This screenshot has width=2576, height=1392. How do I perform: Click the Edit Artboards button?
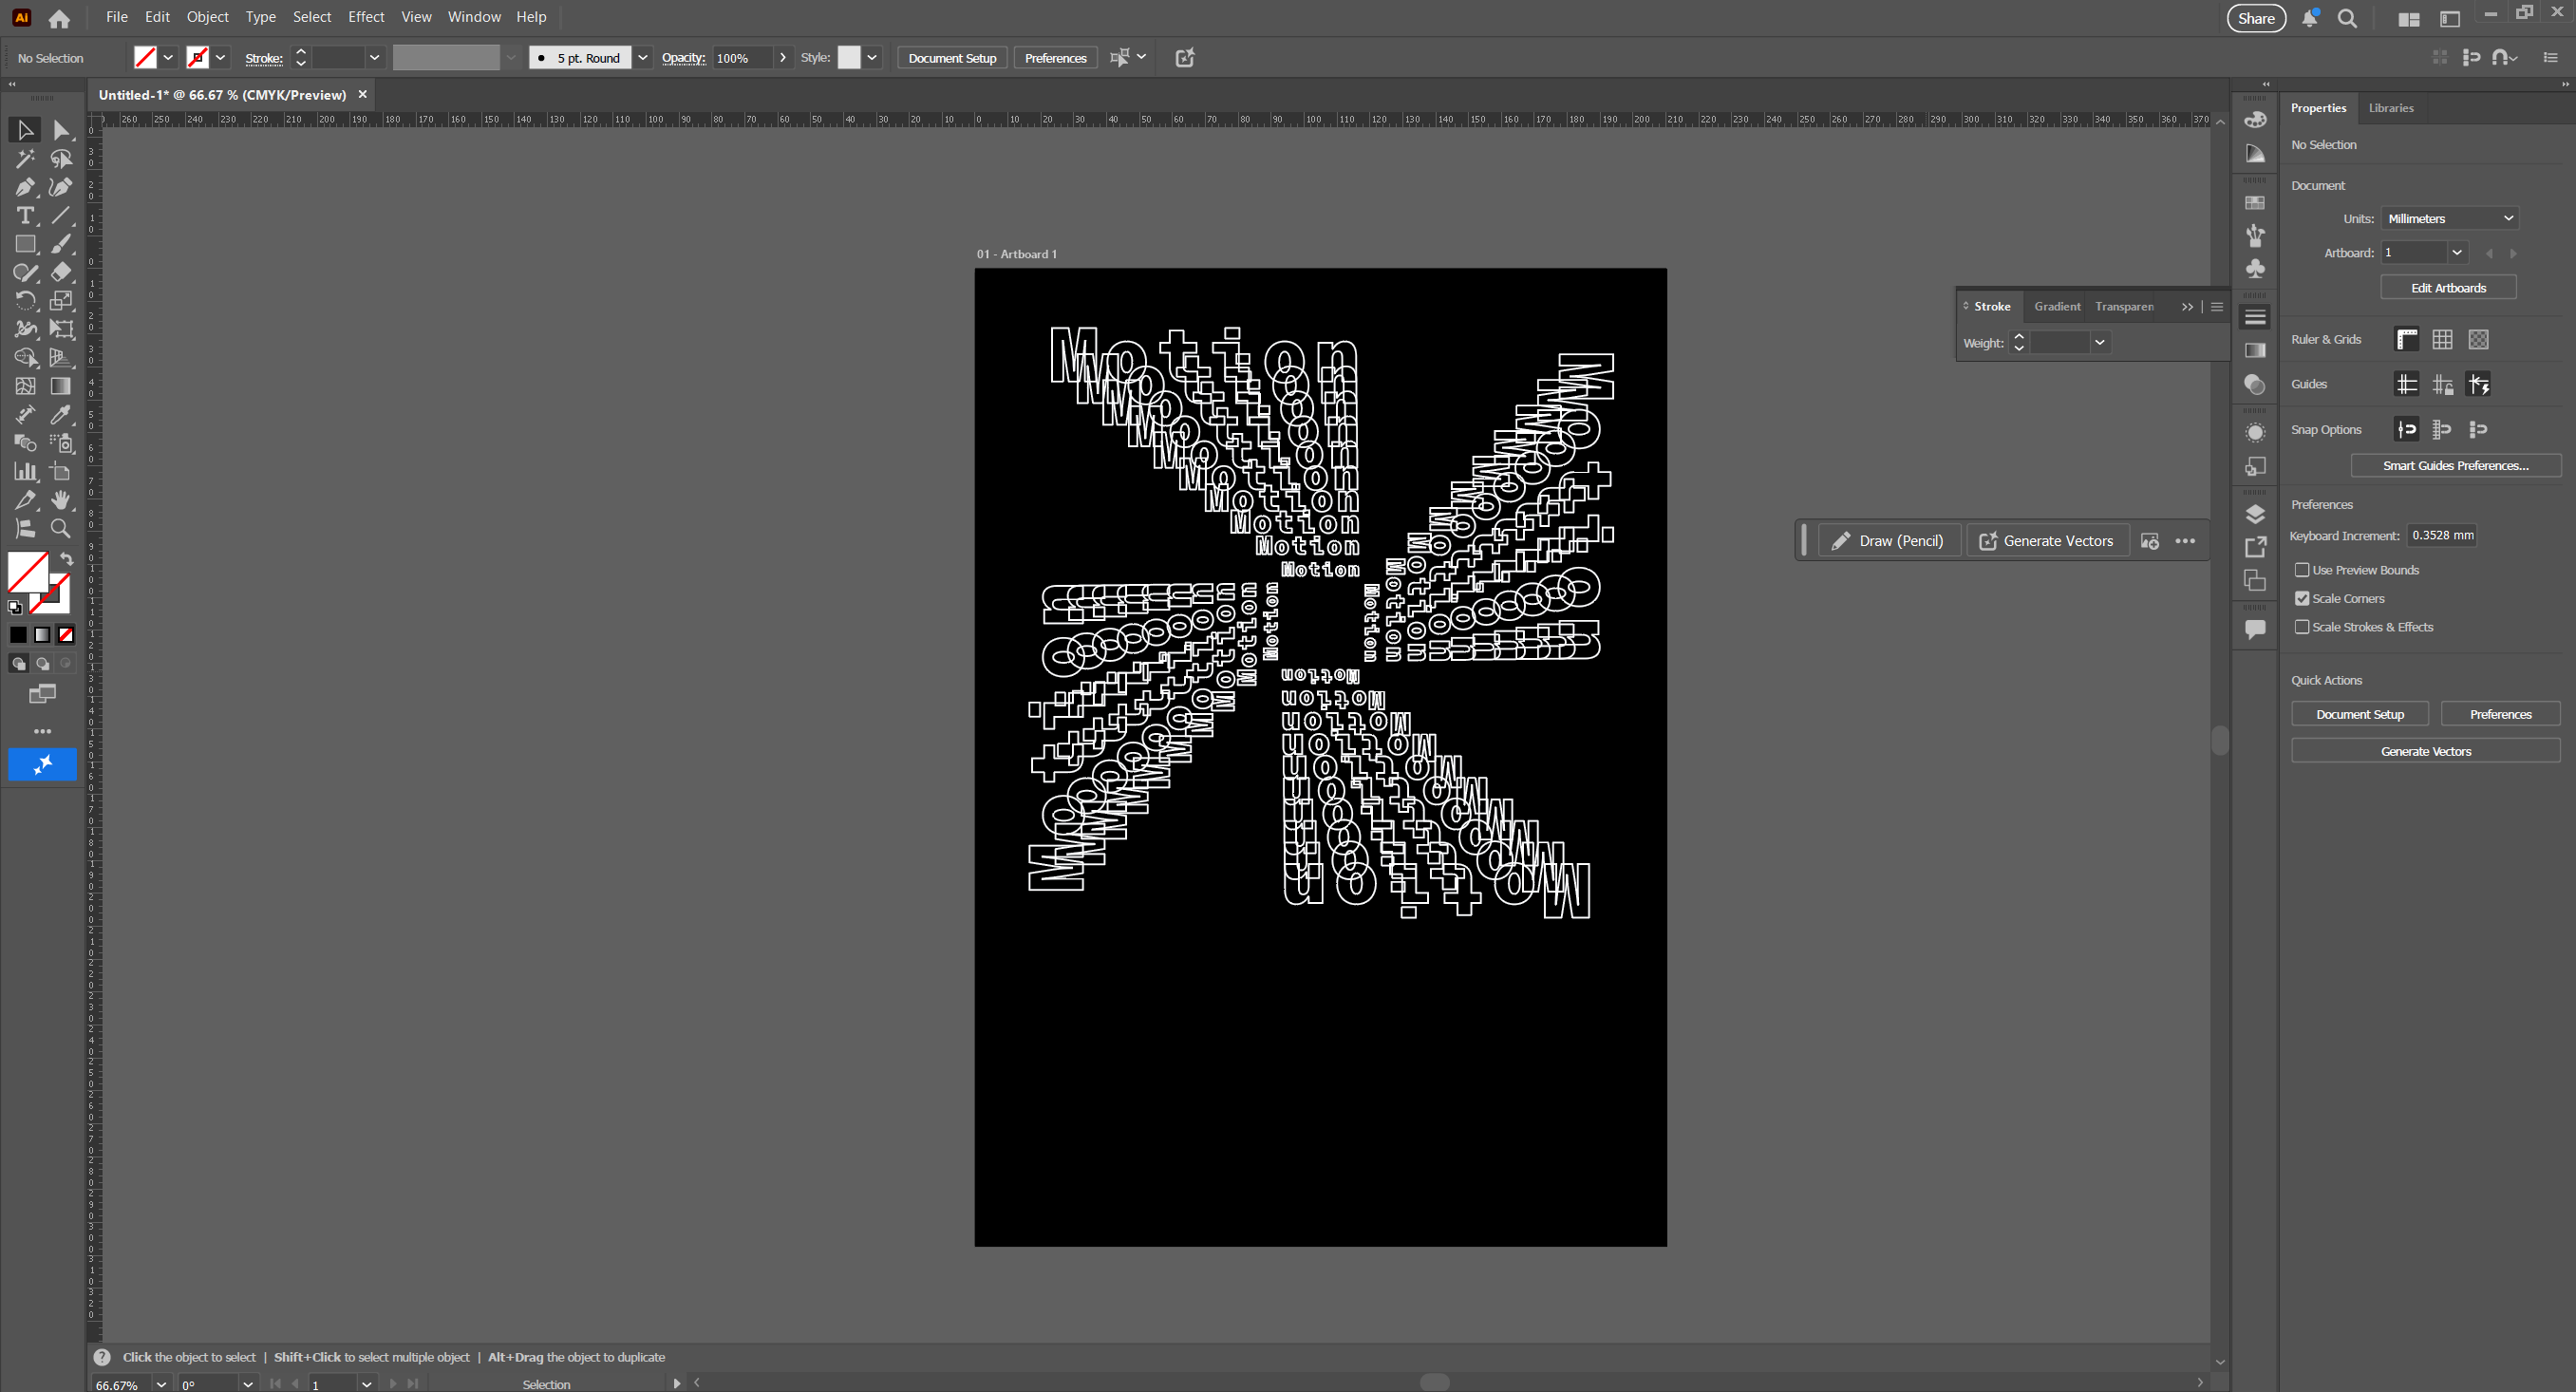[2448, 288]
